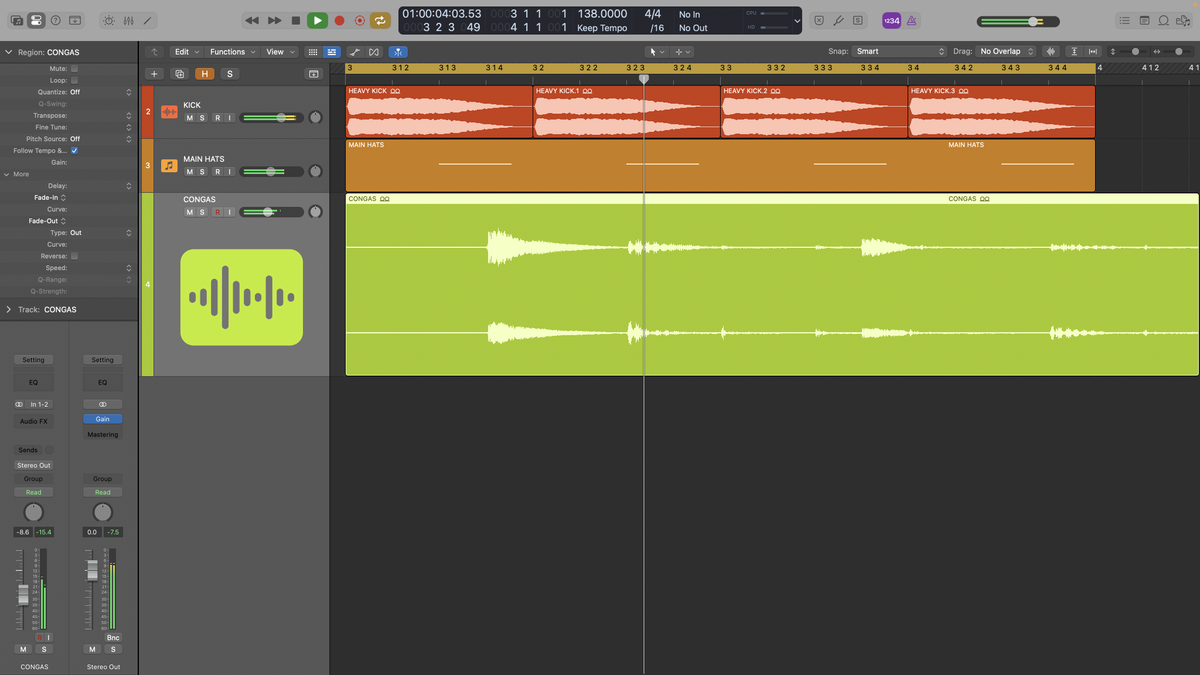
Task: Click the Cycle loop button
Action: point(380,20)
